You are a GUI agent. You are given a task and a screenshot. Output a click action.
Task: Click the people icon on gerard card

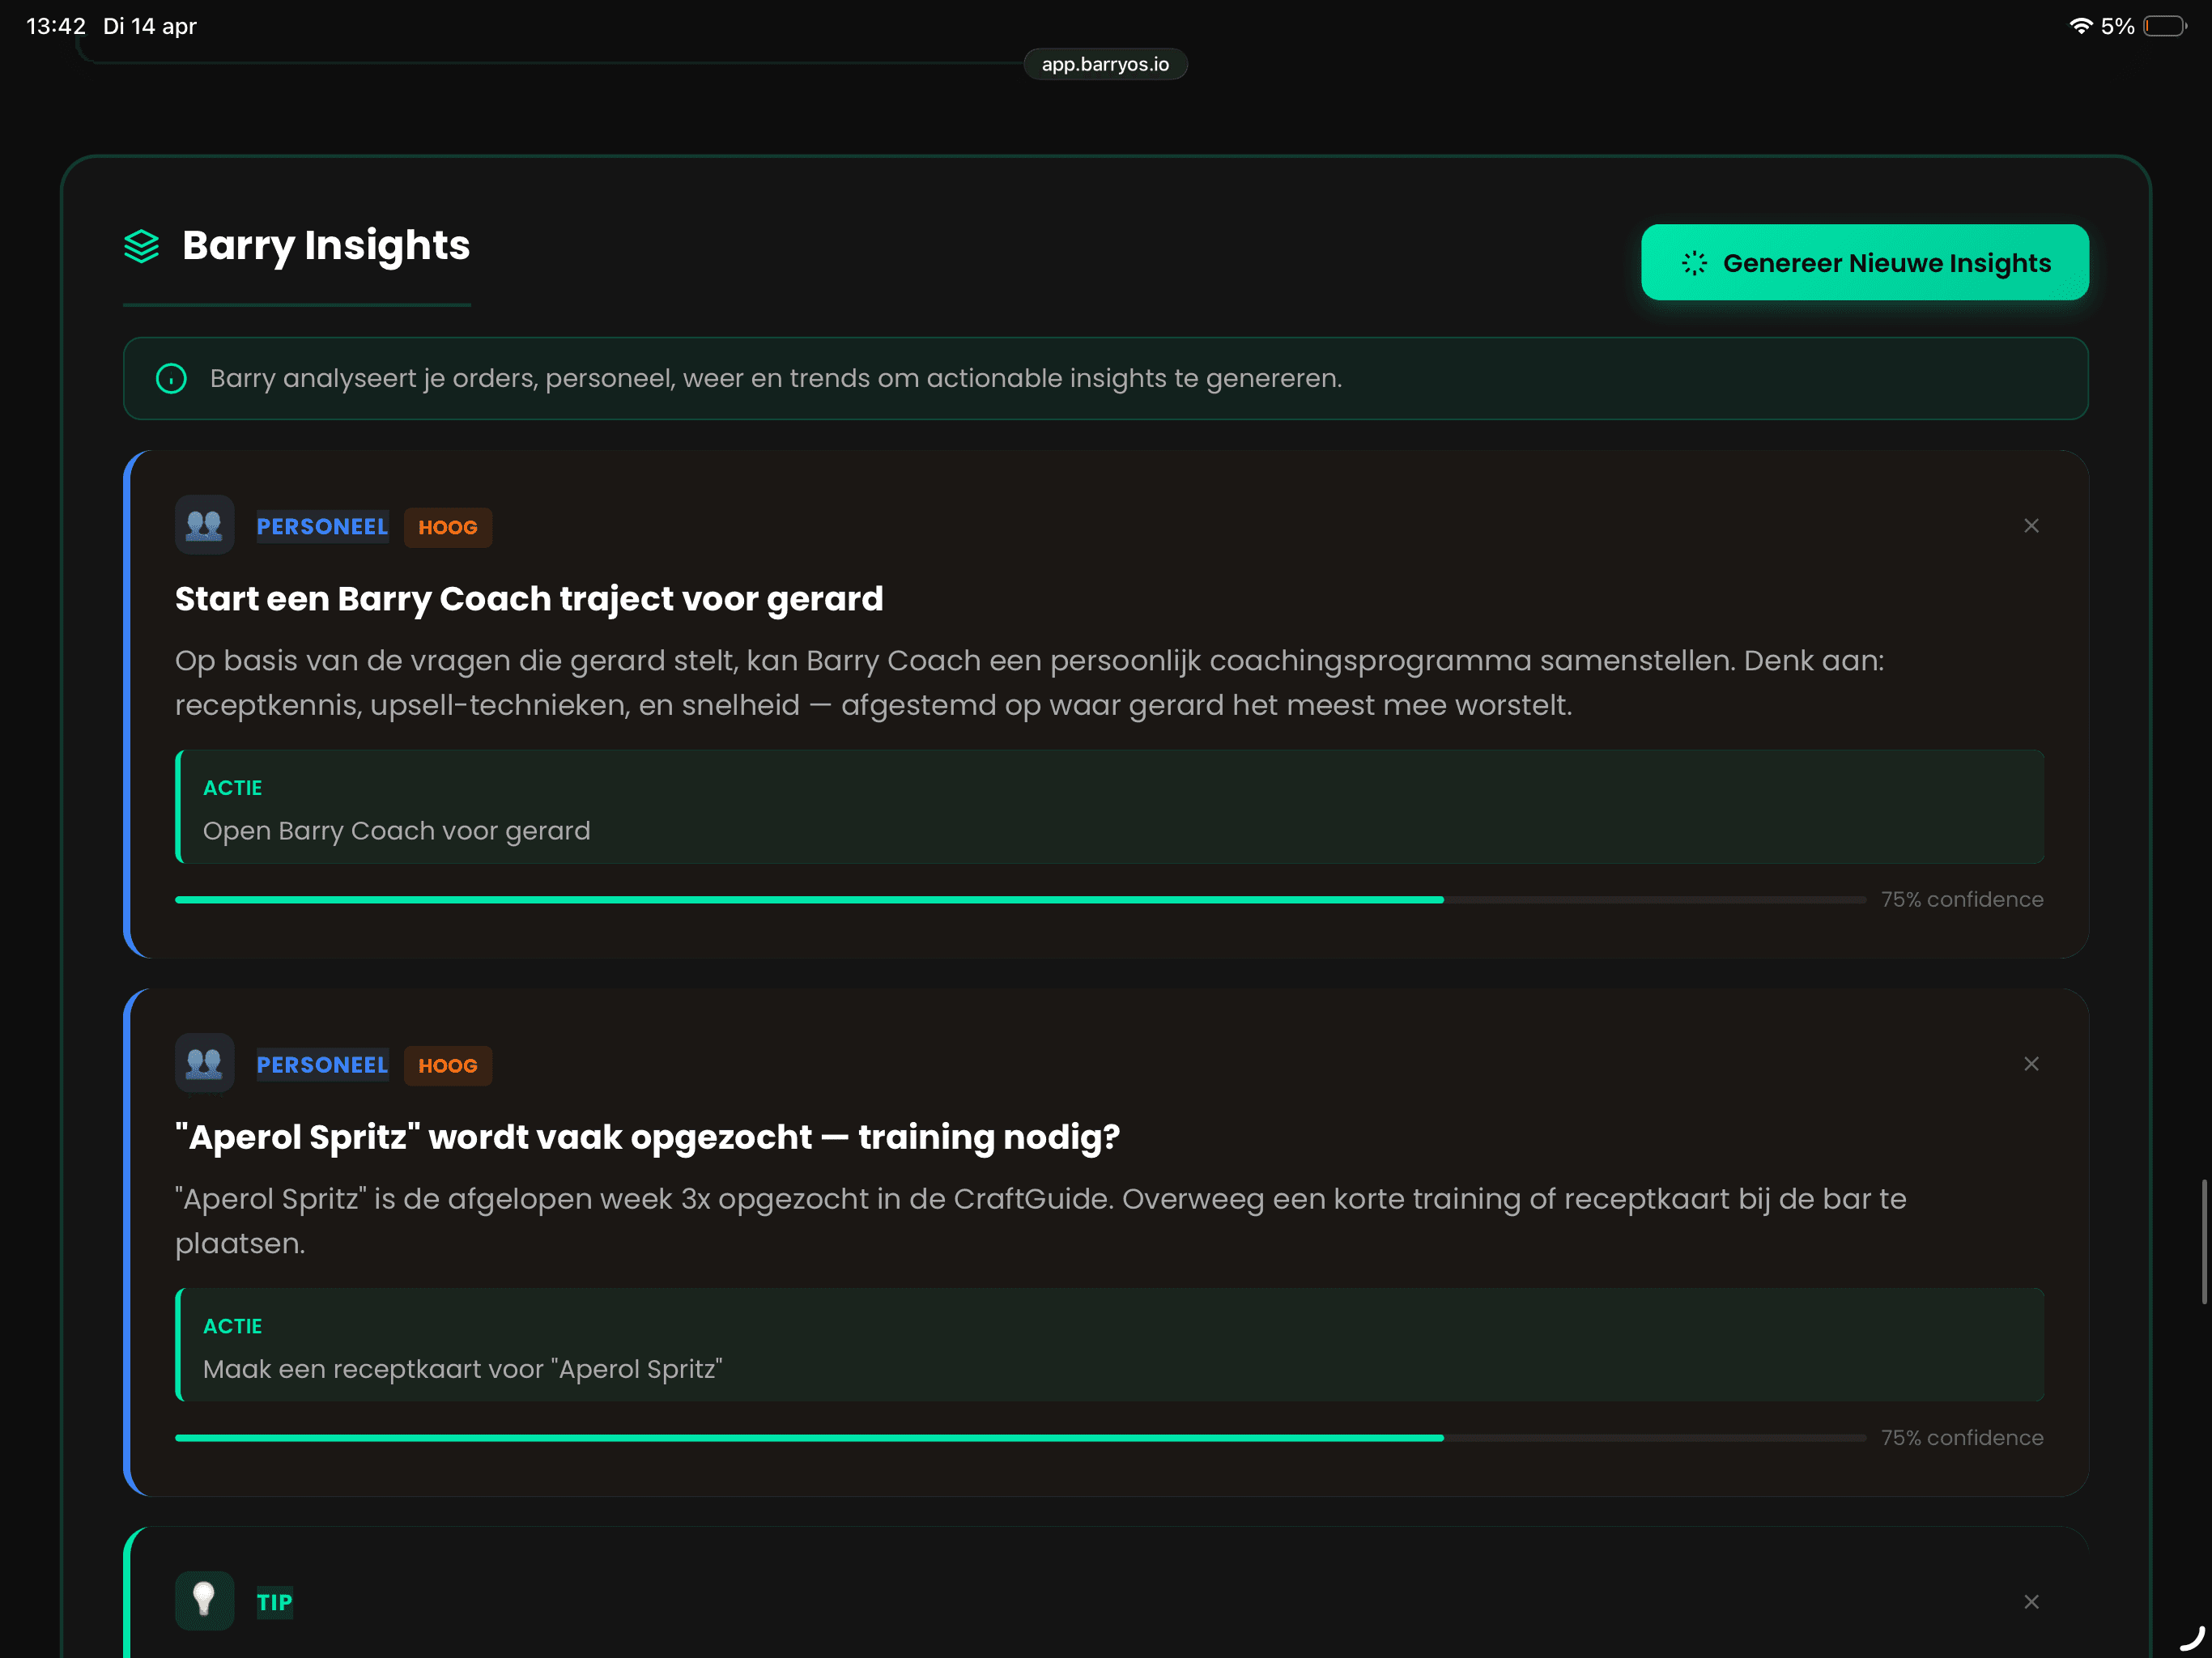tap(204, 526)
